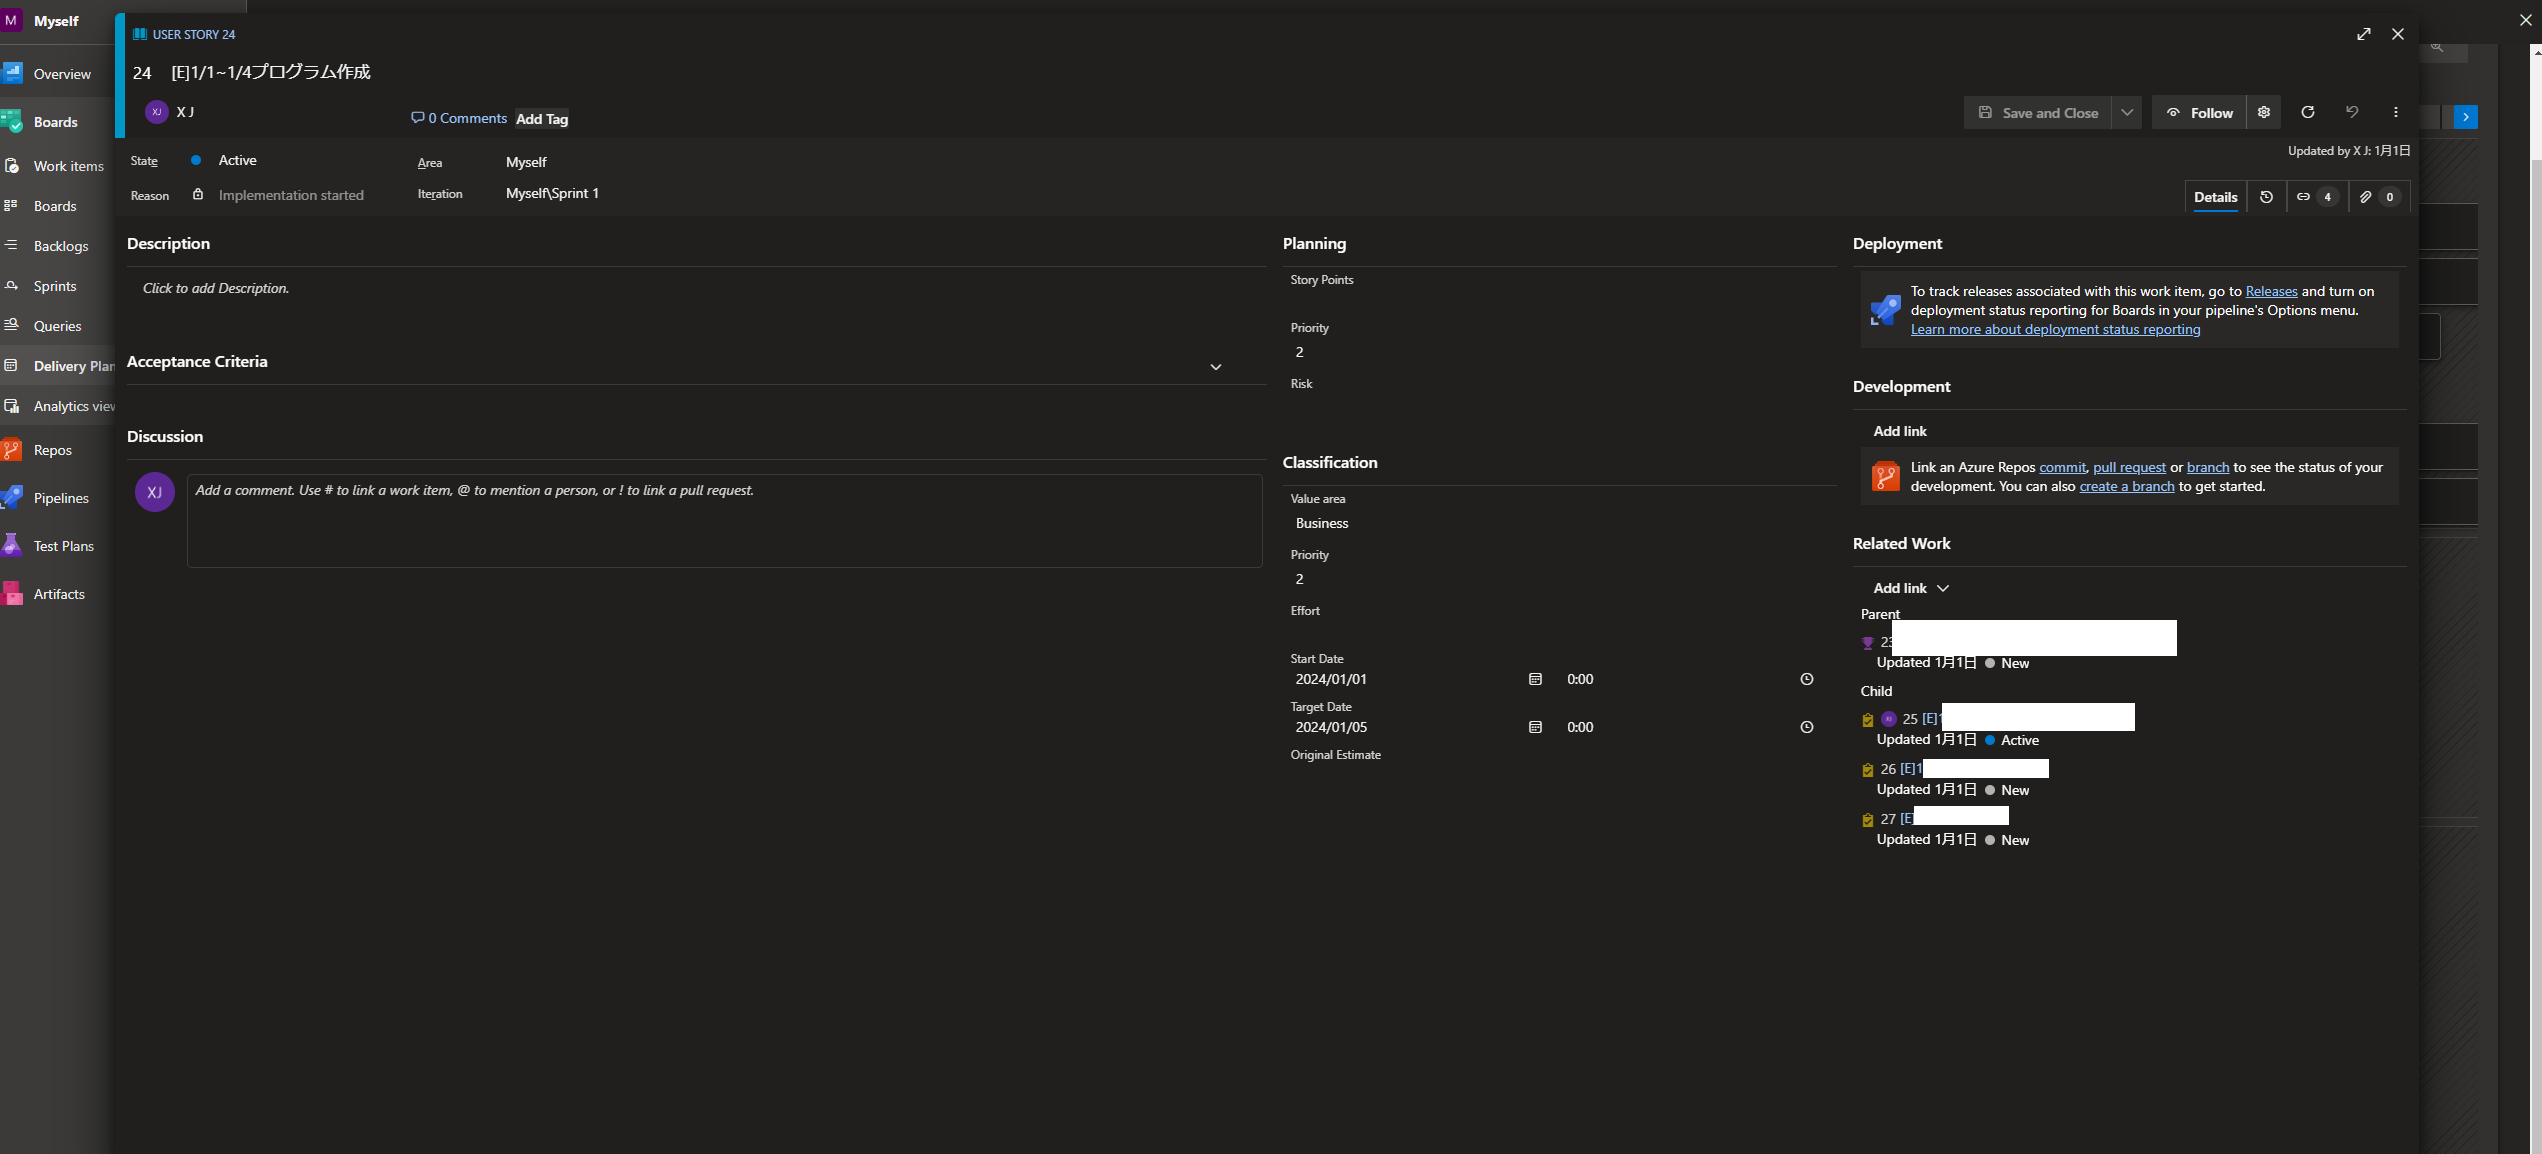Select the Details tab

[x=2215, y=197]
